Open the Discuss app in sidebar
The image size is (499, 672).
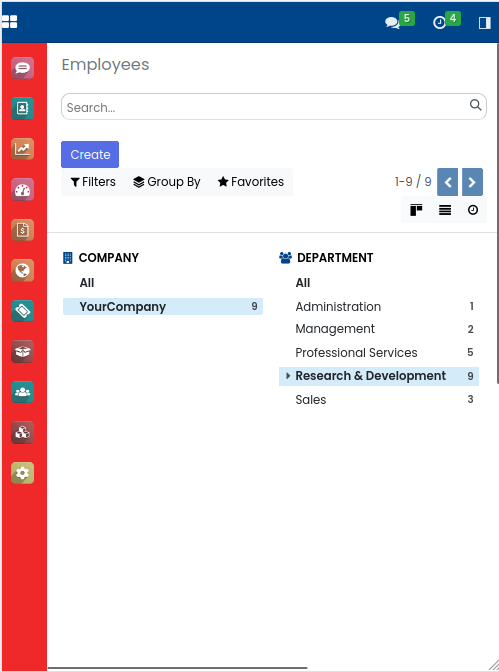click(22, 68)
